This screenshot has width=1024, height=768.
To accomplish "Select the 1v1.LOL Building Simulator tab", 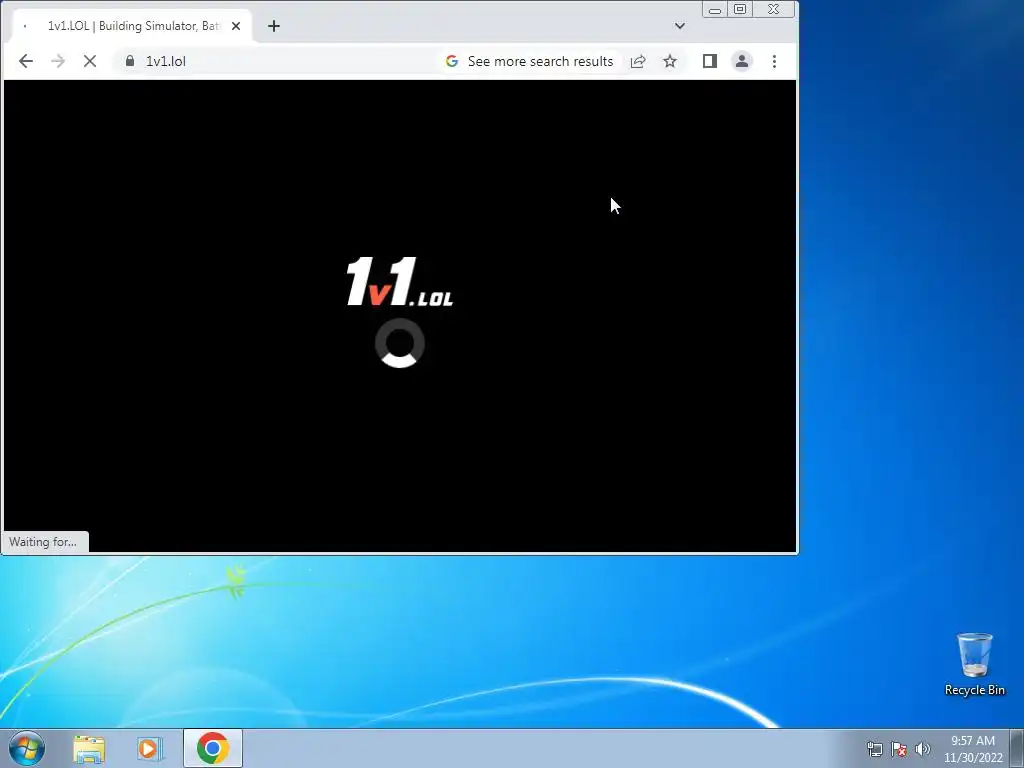I will (133, 26).
